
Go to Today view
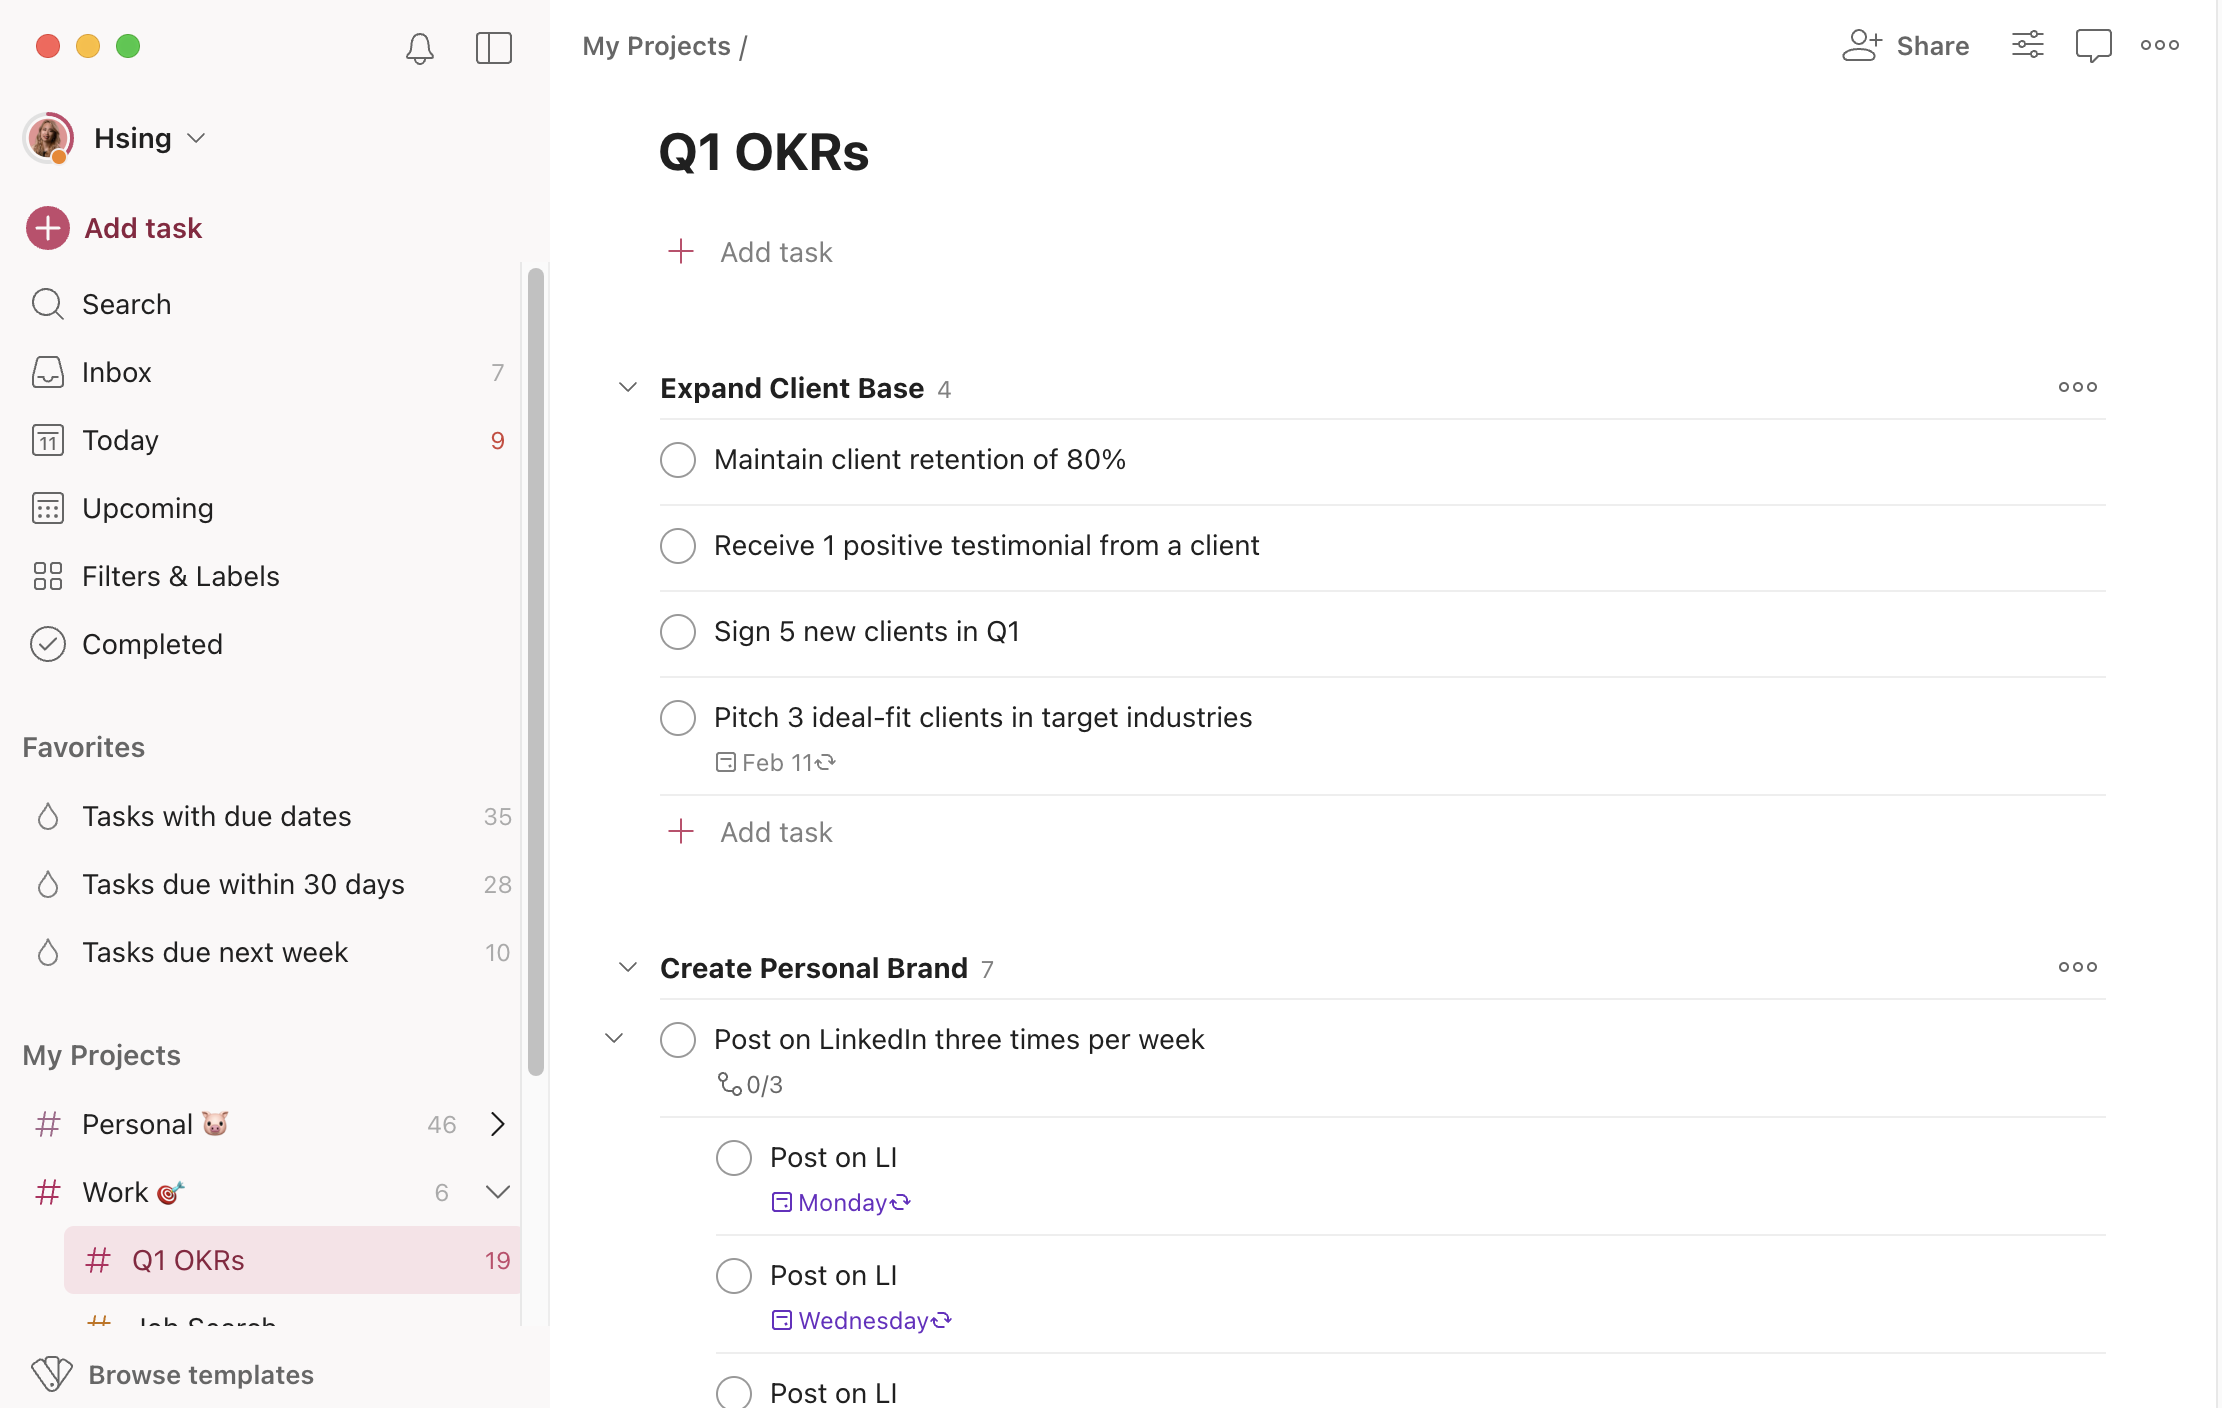(120, 440)
